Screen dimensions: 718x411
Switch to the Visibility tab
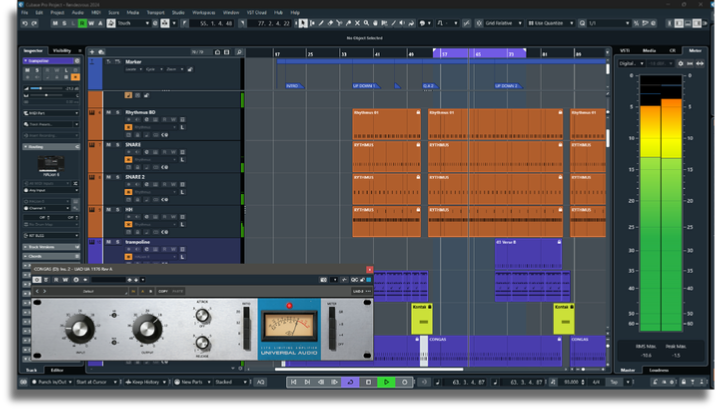tap(62, 49)
